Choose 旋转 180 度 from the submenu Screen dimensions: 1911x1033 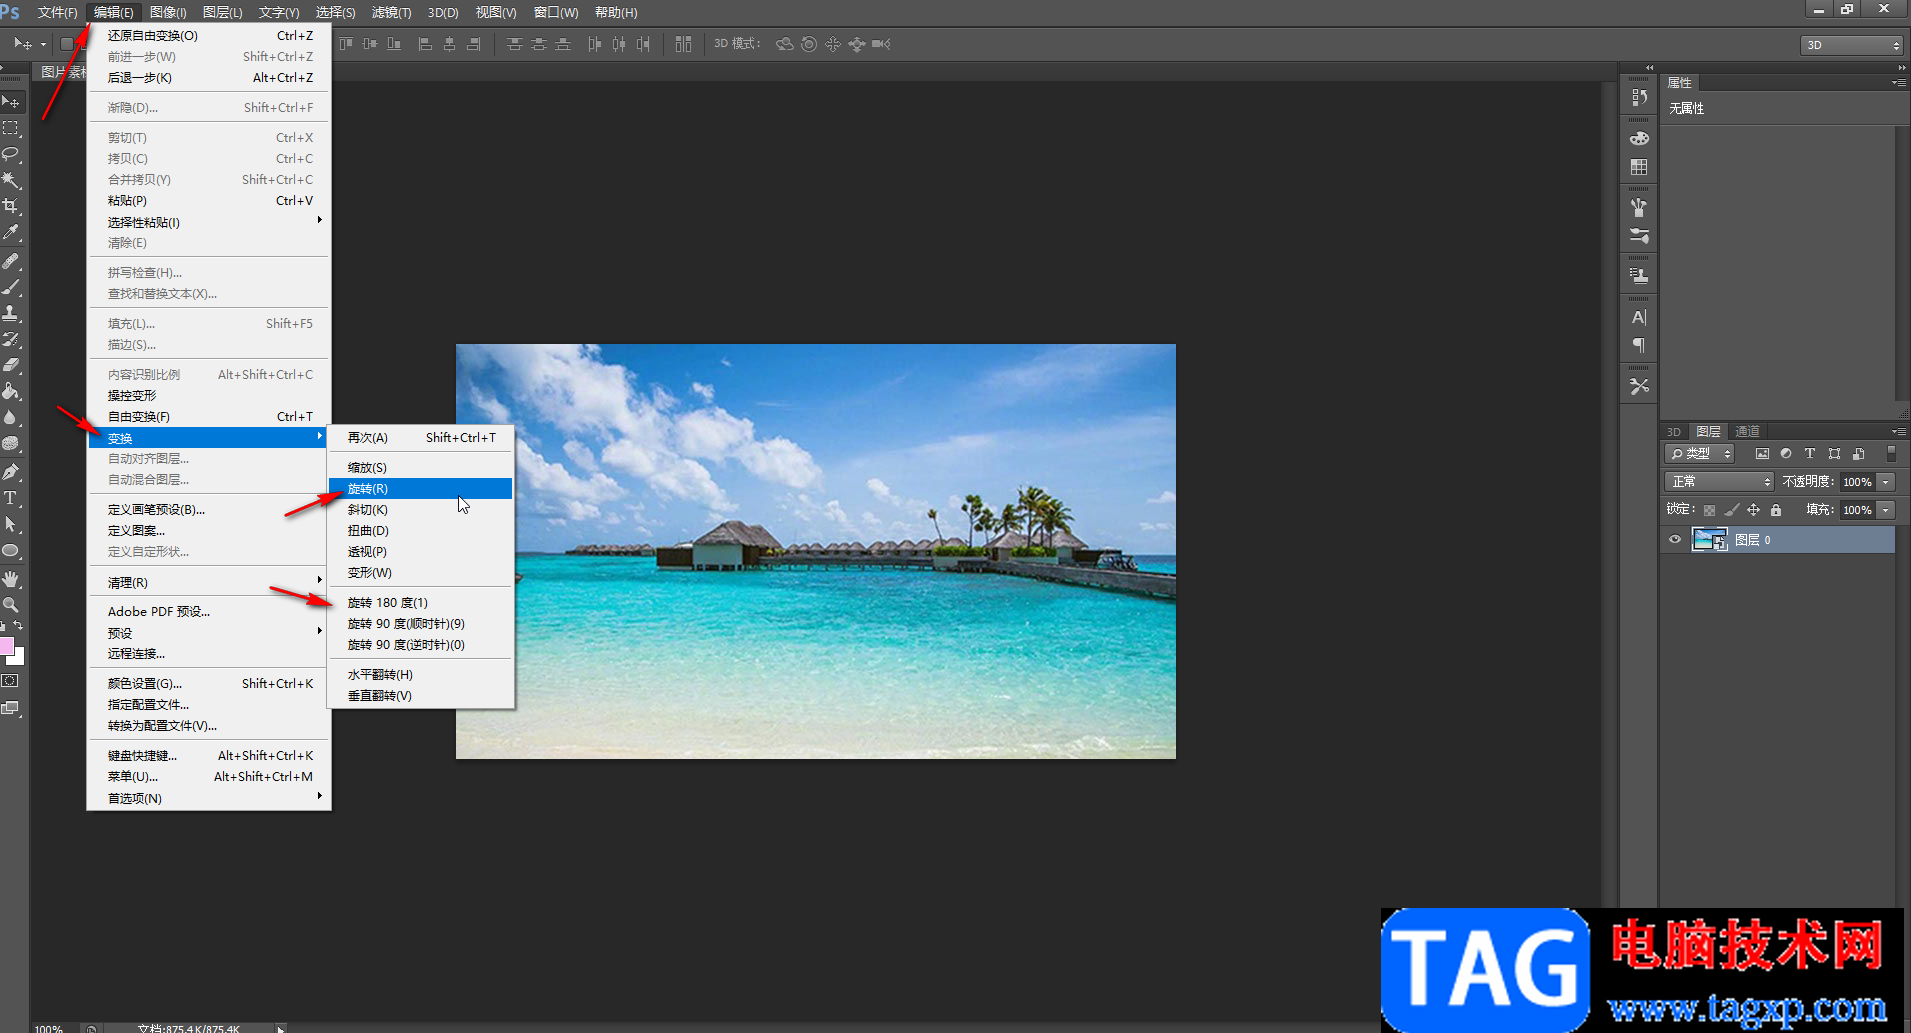(x=388, y=603)
